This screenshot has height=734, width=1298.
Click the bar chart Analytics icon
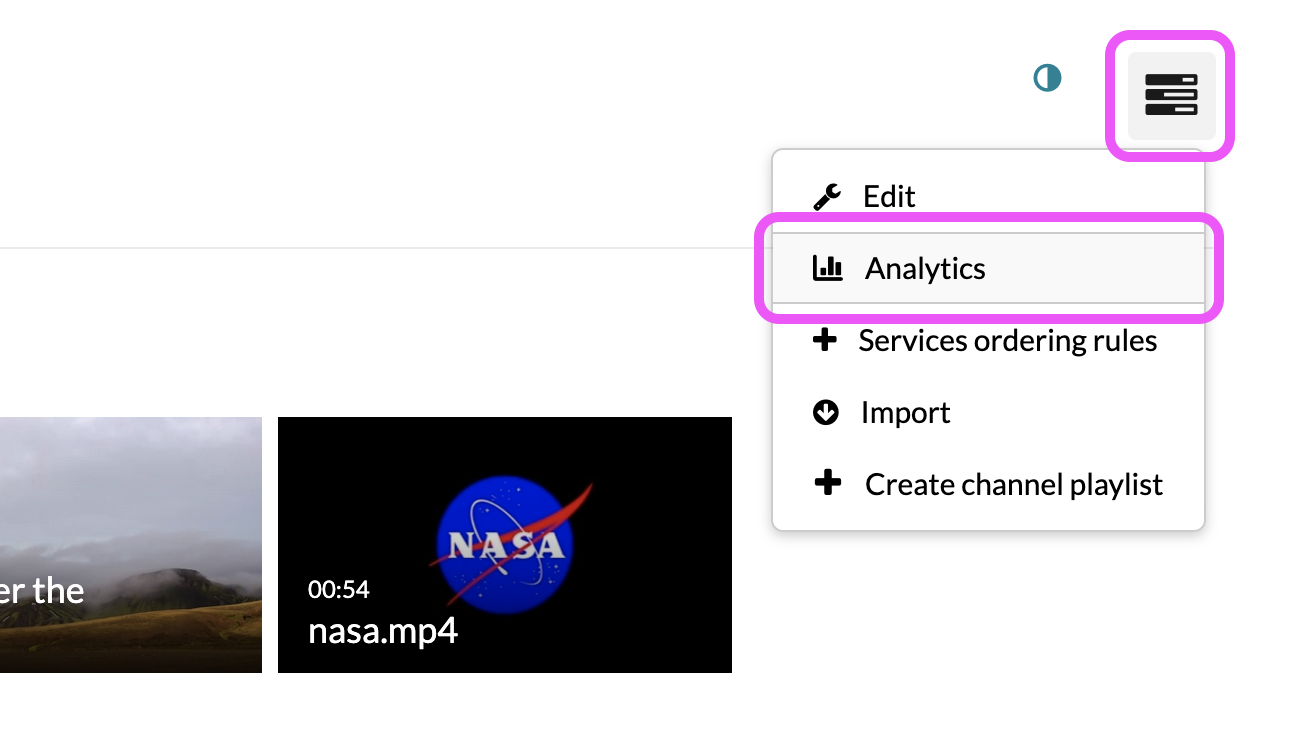(x=827, y=268)
